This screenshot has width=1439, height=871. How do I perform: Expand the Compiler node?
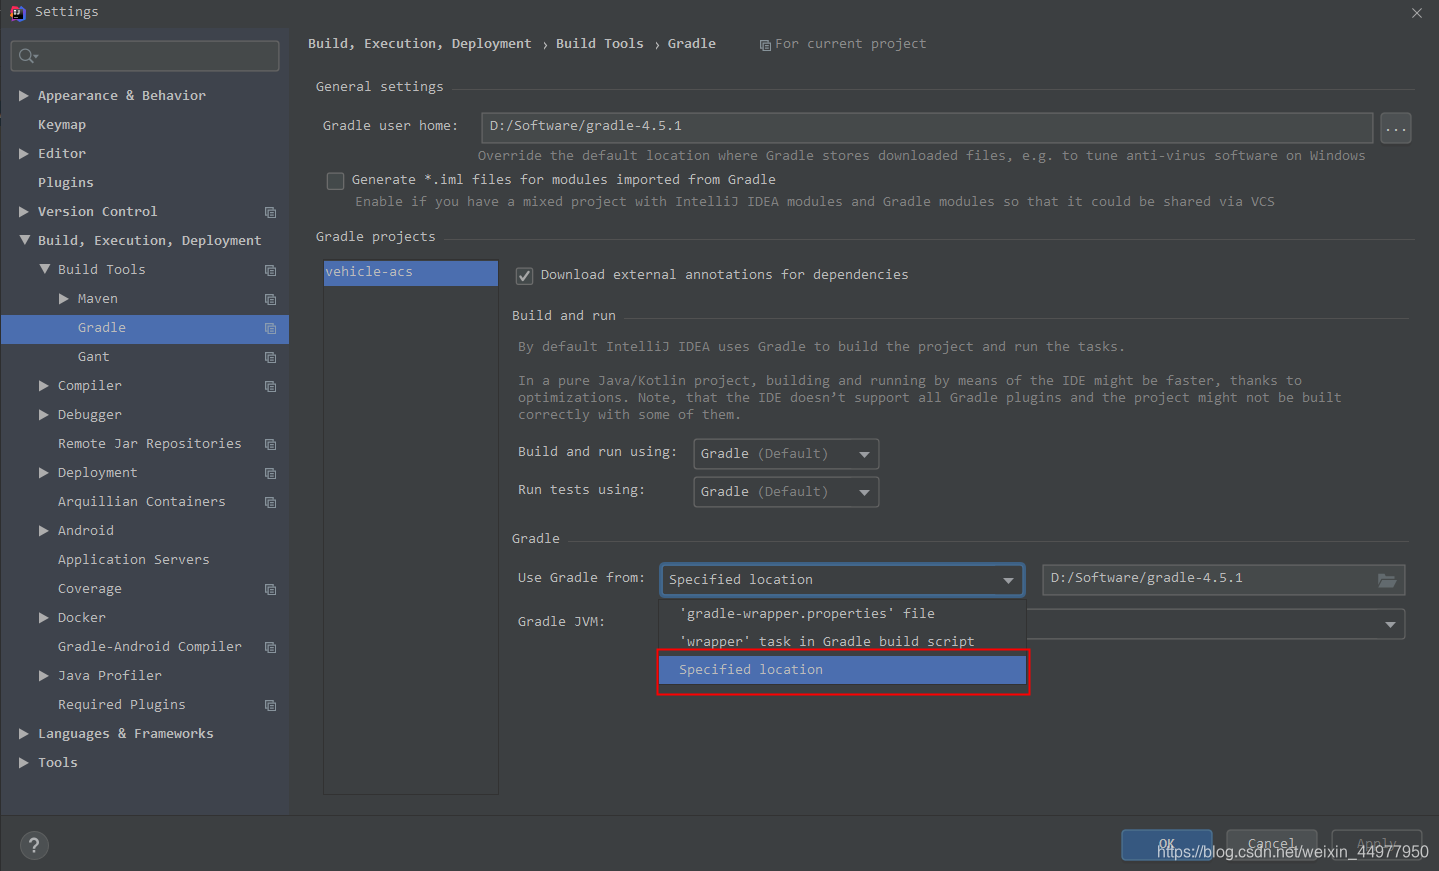click(x=44, y=386)
